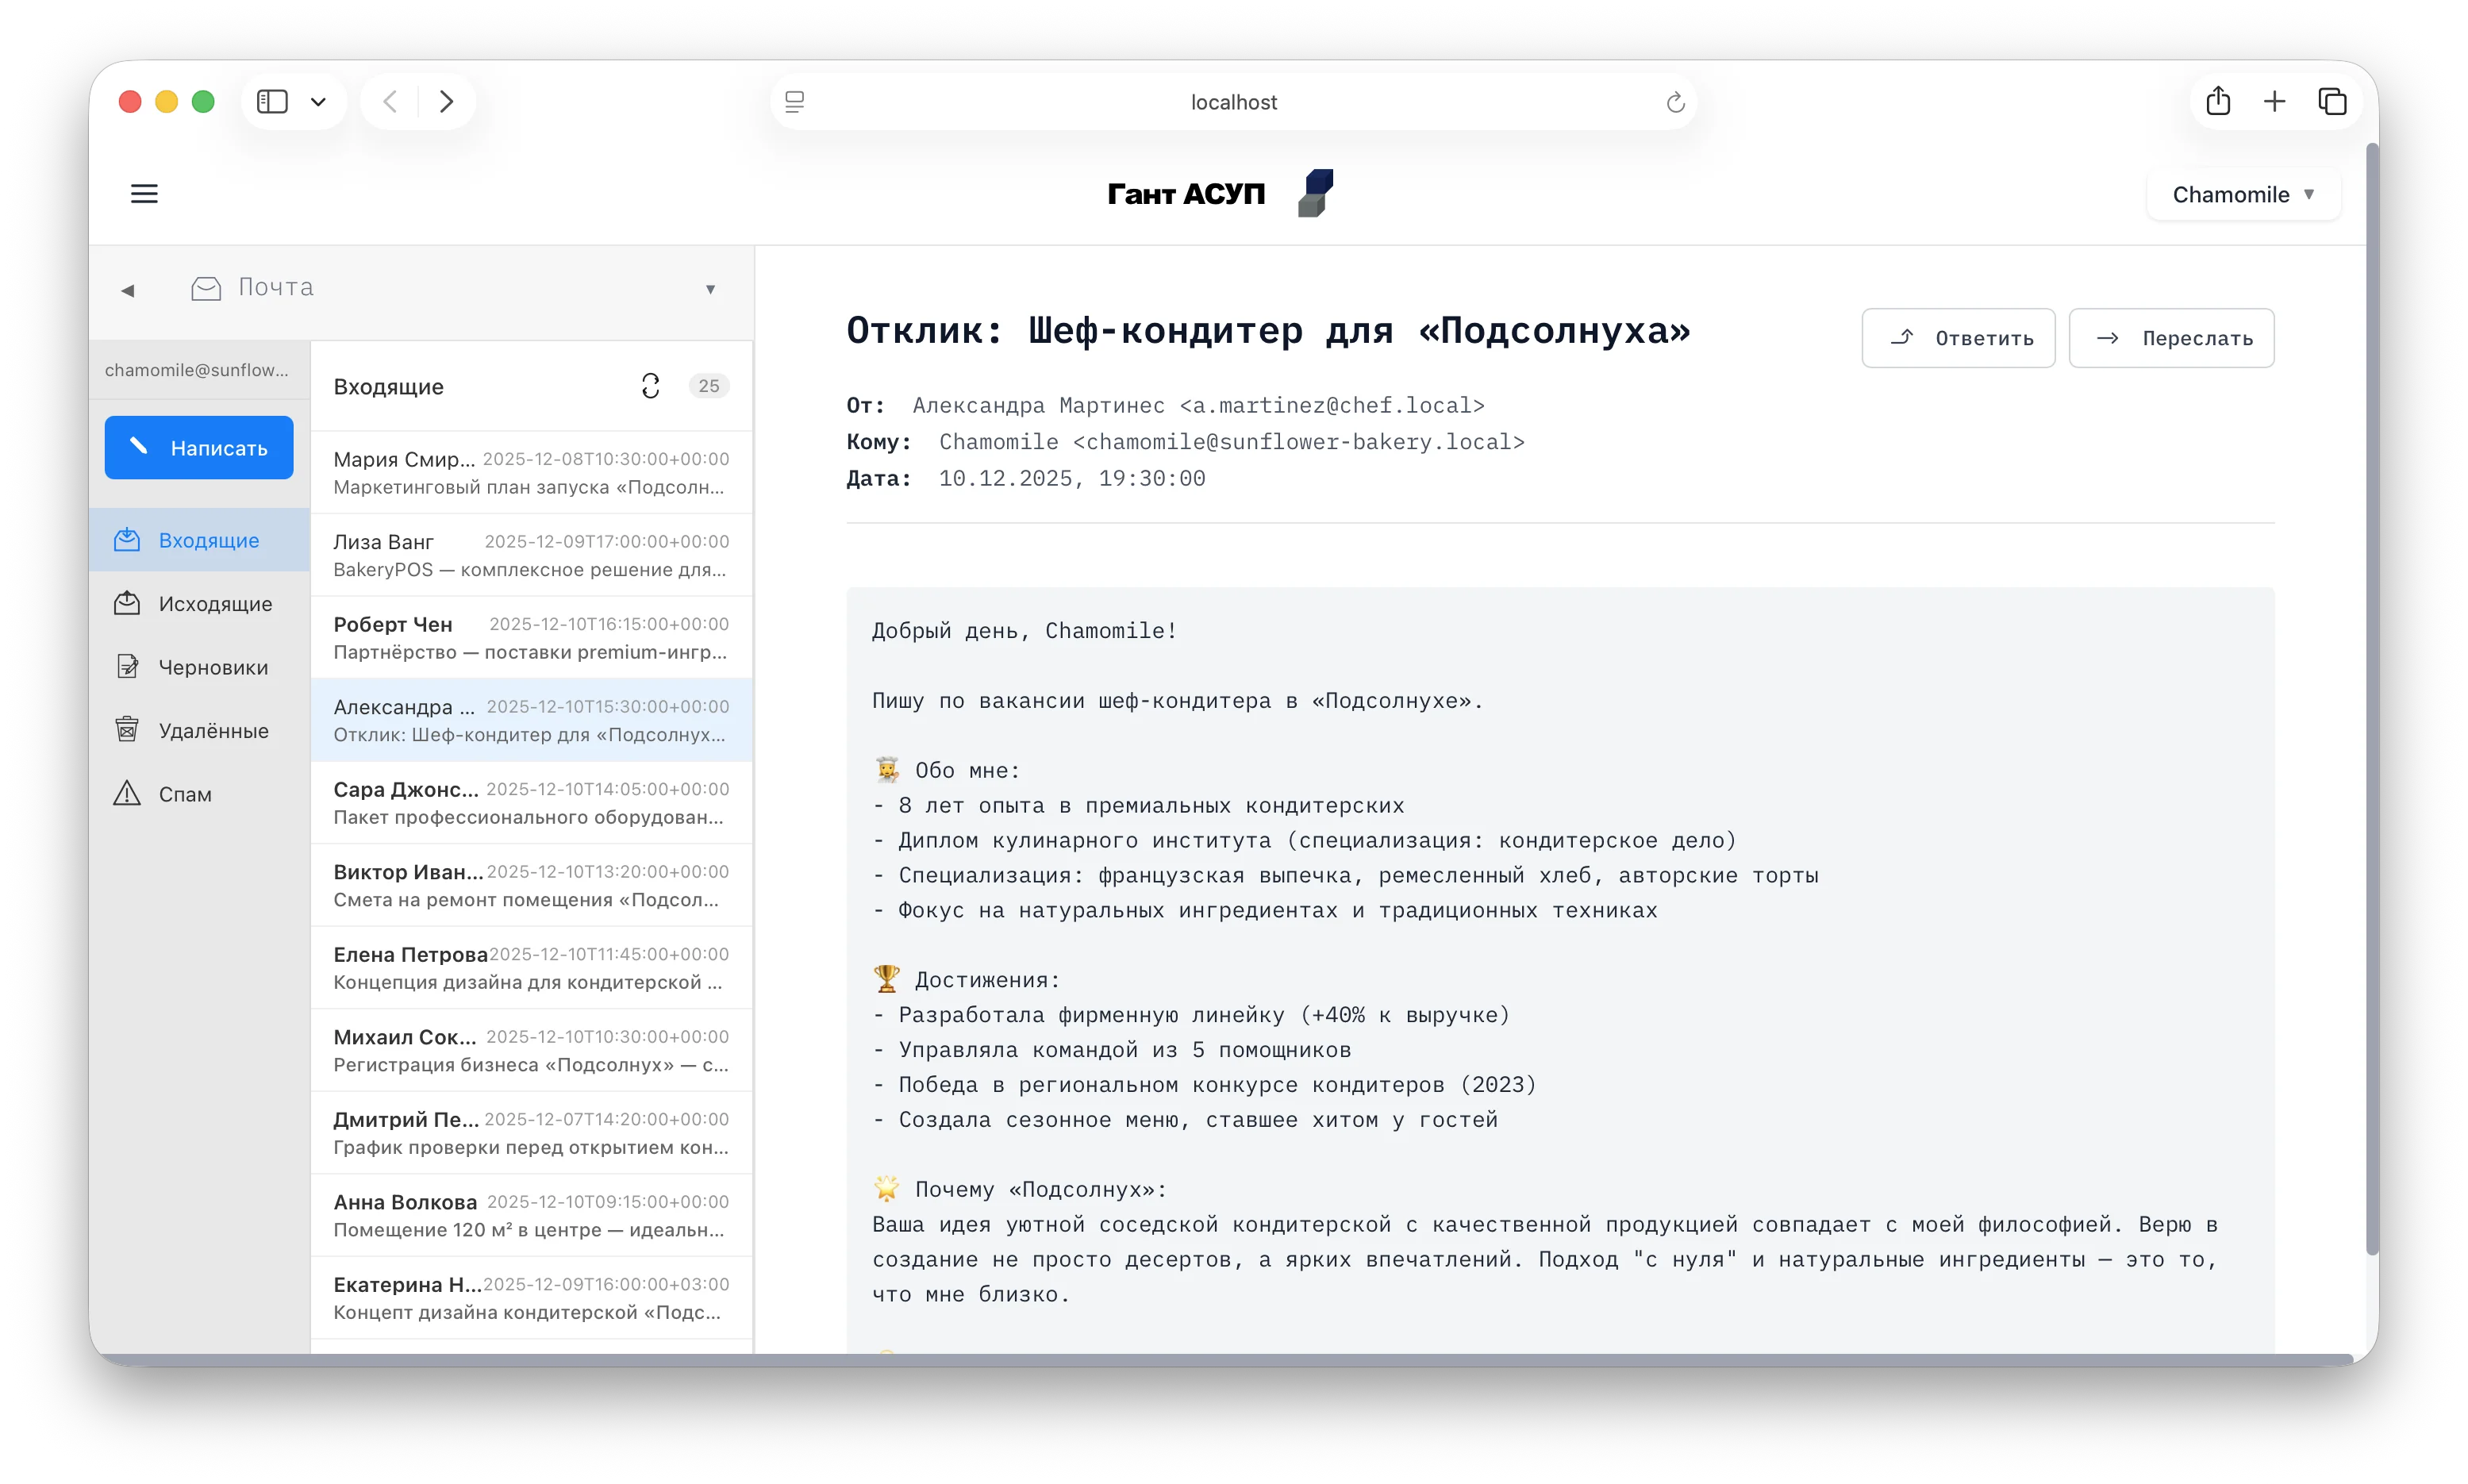Open the email from Роберт Чен
Image resolution: width=2468 pixels, height=1484 pixels.
click(x=530, y=637)
